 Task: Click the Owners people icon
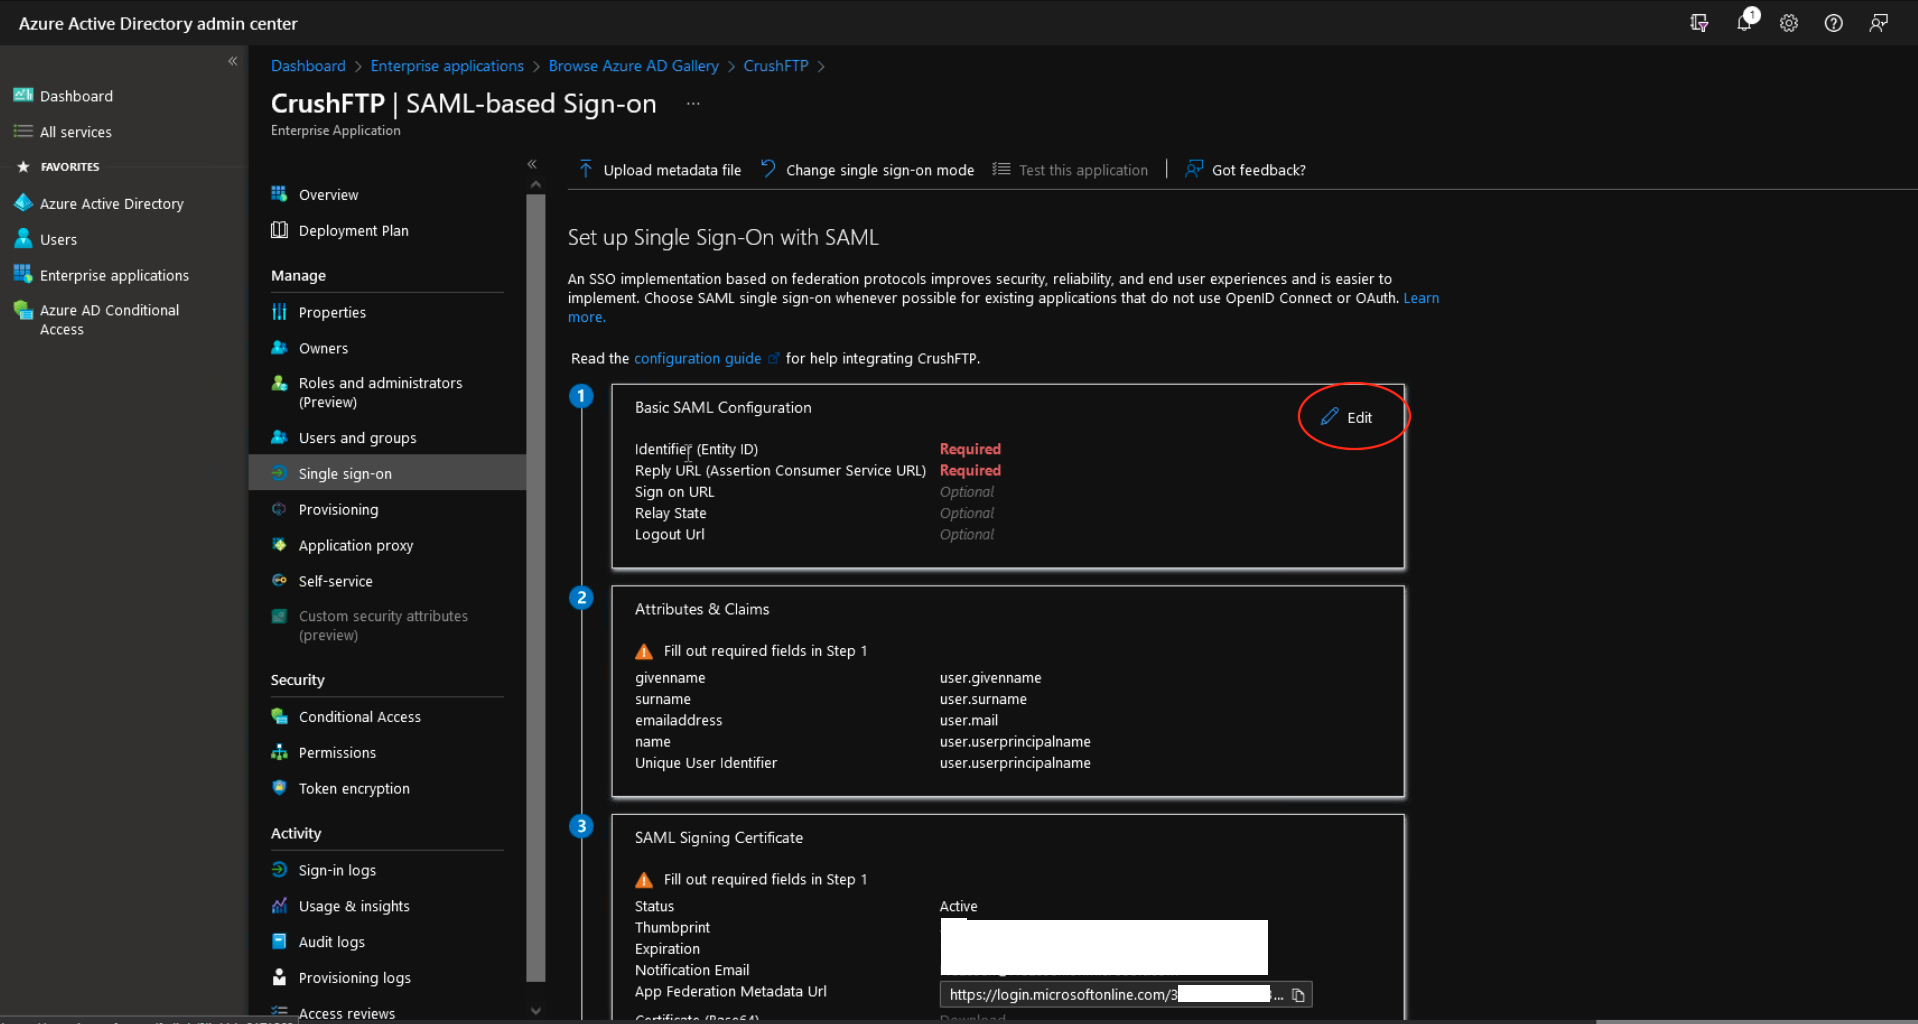tap(279, 348)
